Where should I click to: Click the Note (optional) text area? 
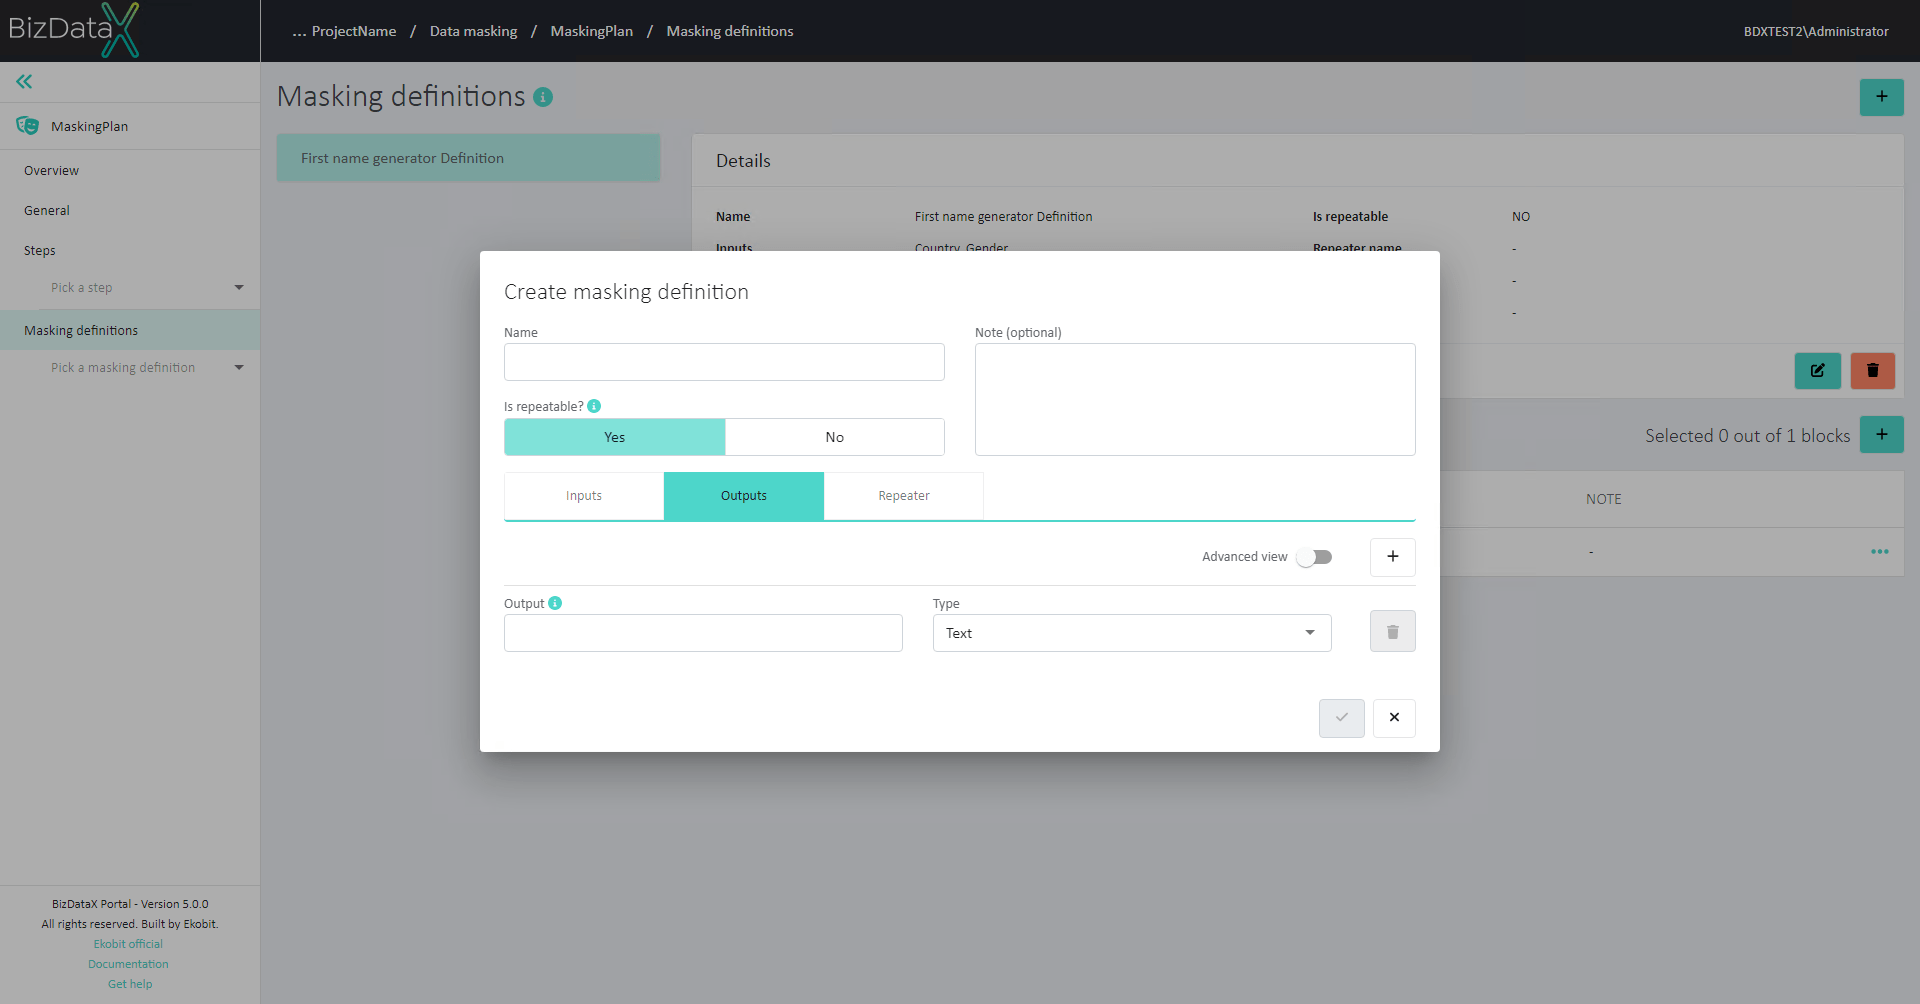pyautogui.click(x=1195, y=400)
